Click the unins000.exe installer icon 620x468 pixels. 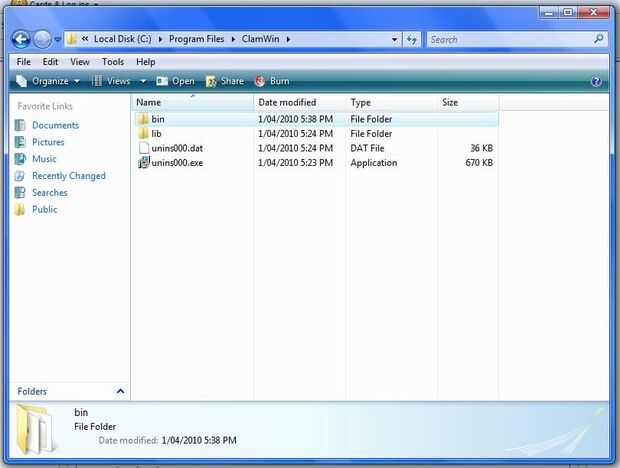144,162
